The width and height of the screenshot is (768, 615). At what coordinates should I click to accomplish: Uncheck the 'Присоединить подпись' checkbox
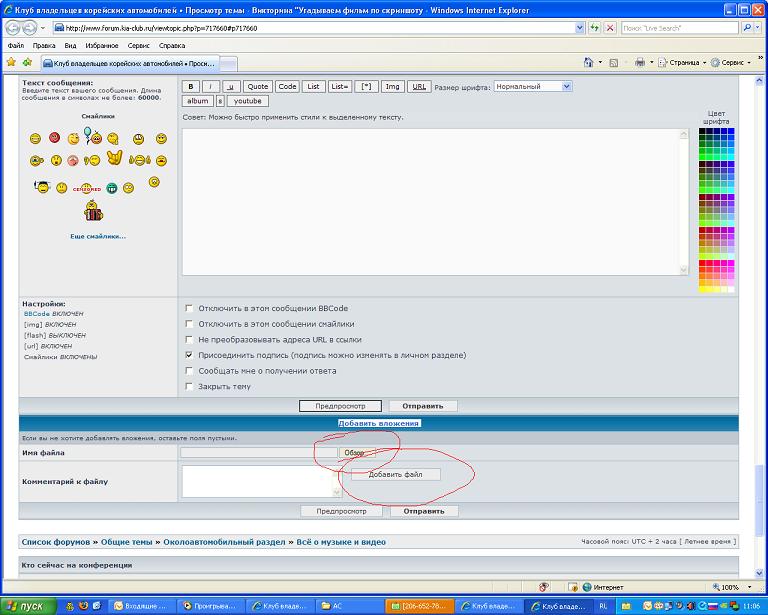coord(189,355)
